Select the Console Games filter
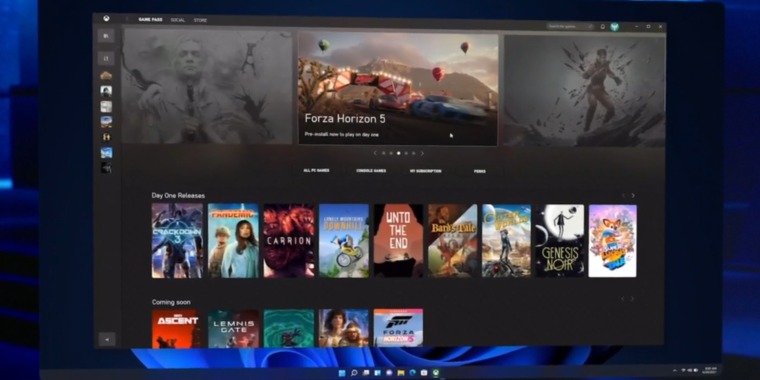The height and width of the screenshot is (380, 760). coord(371,171)
